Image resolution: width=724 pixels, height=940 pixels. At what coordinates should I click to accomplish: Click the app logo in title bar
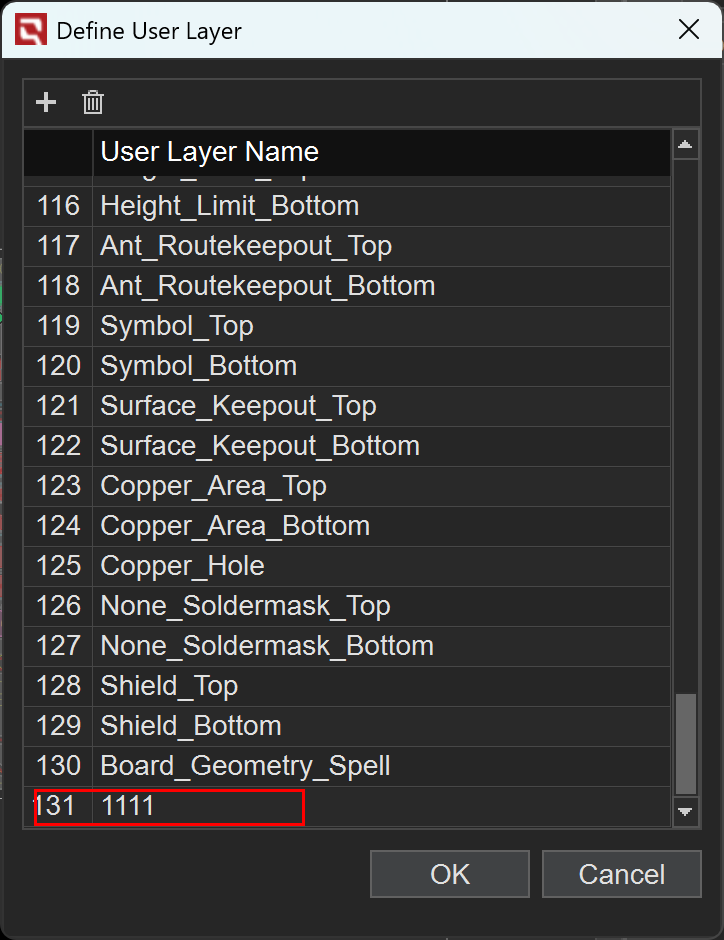tap(30, 31)
